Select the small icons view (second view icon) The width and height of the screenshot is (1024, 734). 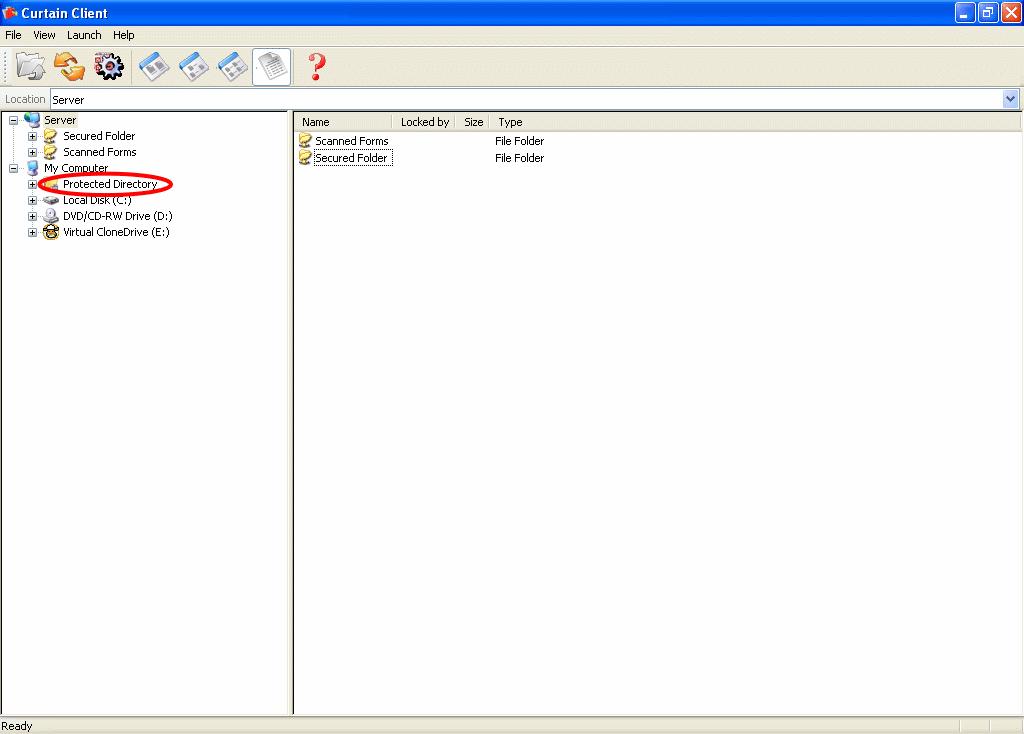(193, 67)
